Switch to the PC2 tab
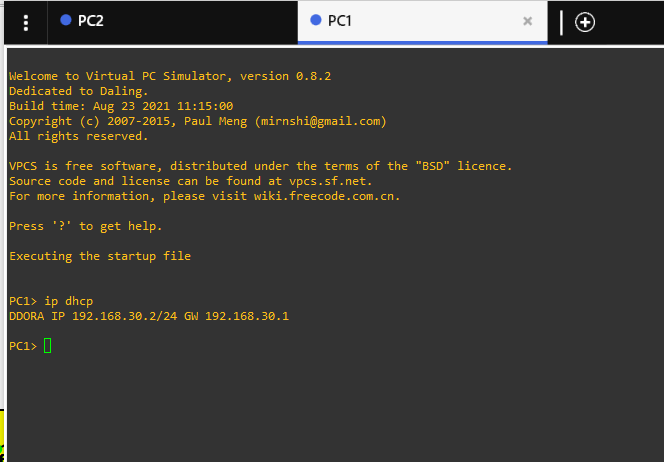 pos(172,22)
